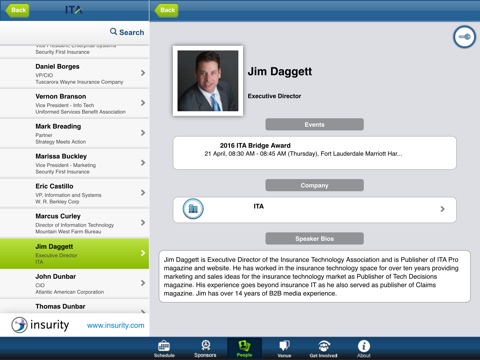Image resolution: width=480 pixels, height=360 pixels.
Task: Click Atlantic American Corporation text
Action: (70, 292)
